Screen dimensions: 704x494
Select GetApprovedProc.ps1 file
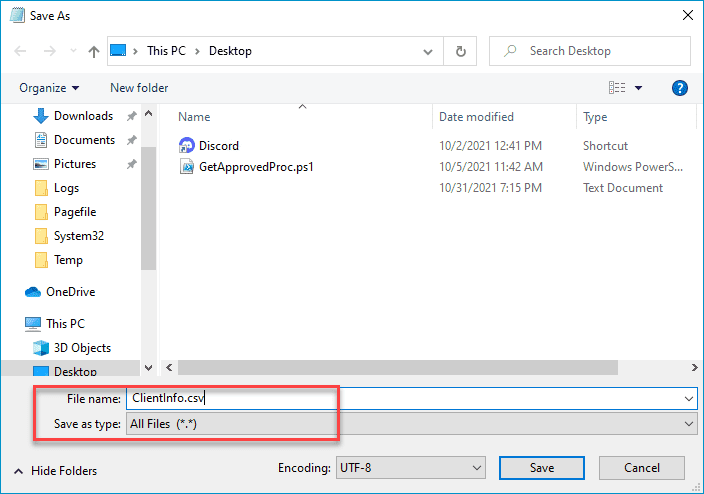click(256, 167)
